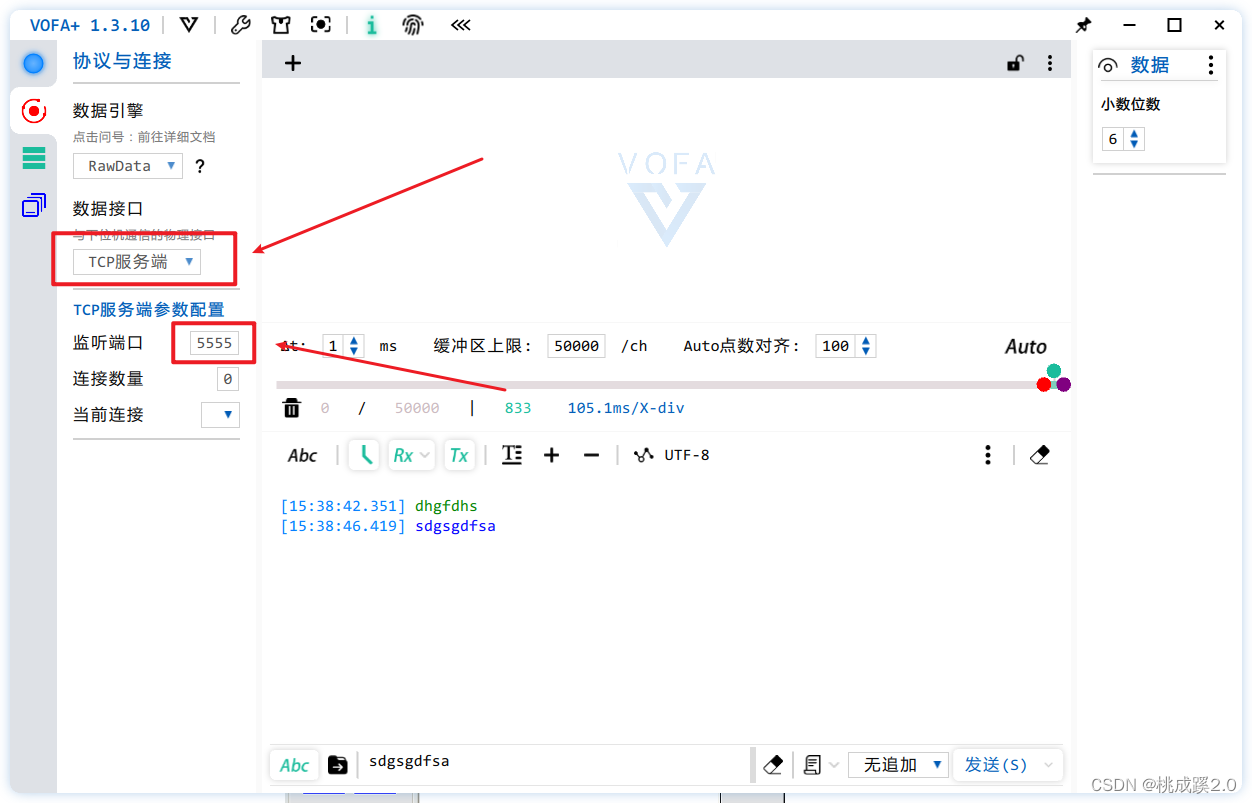Expand the 当前连接 dropdown
Viewport: 1252px width, 803px height.
click(x=220, y=414)
